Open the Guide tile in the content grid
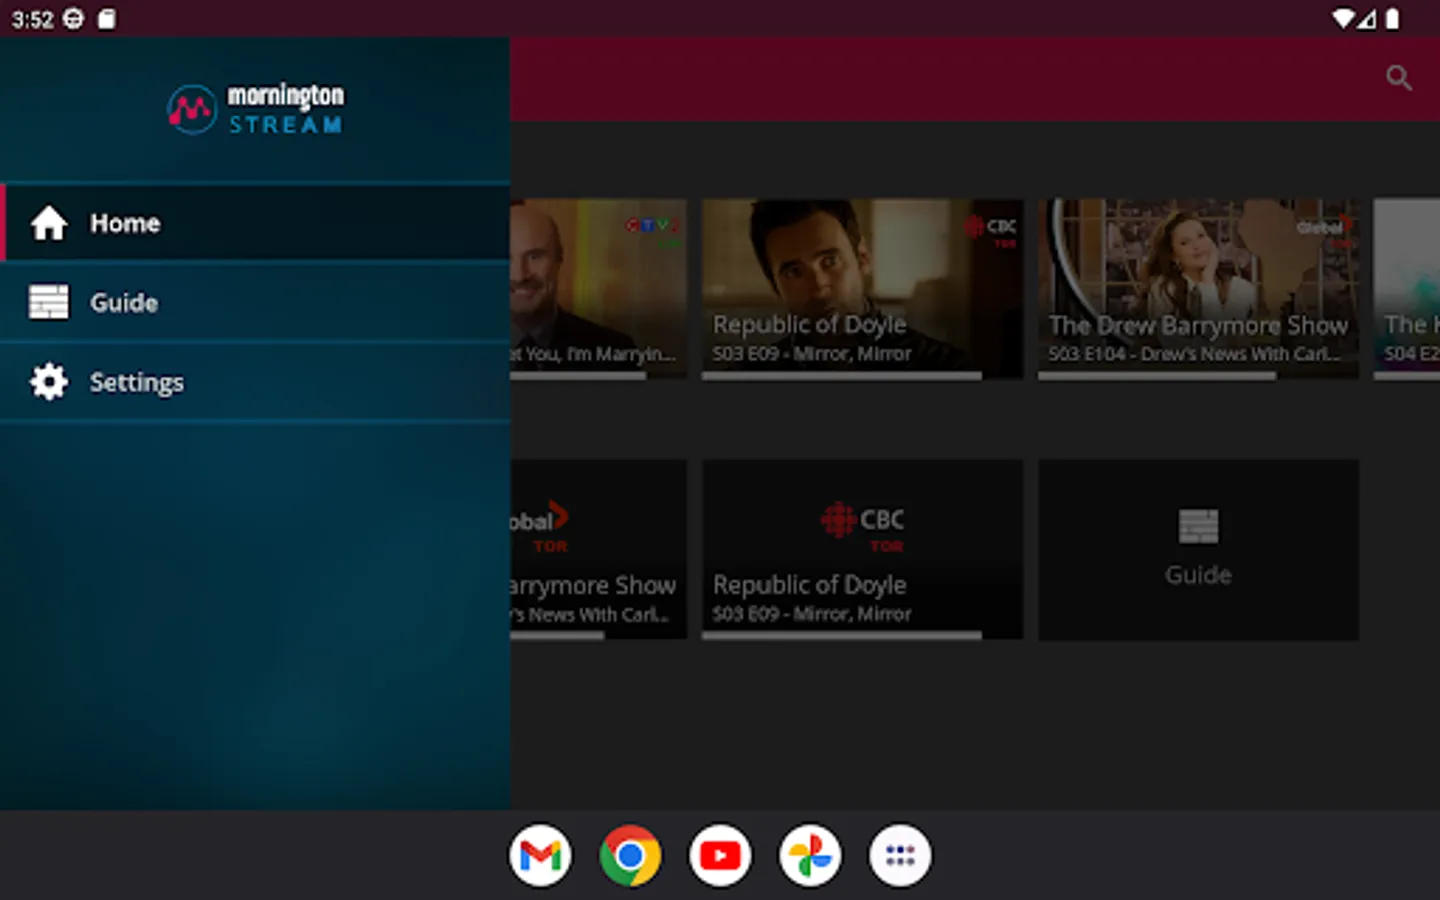Screen dimensions: 1440x900 click(x=1198, y=550)
